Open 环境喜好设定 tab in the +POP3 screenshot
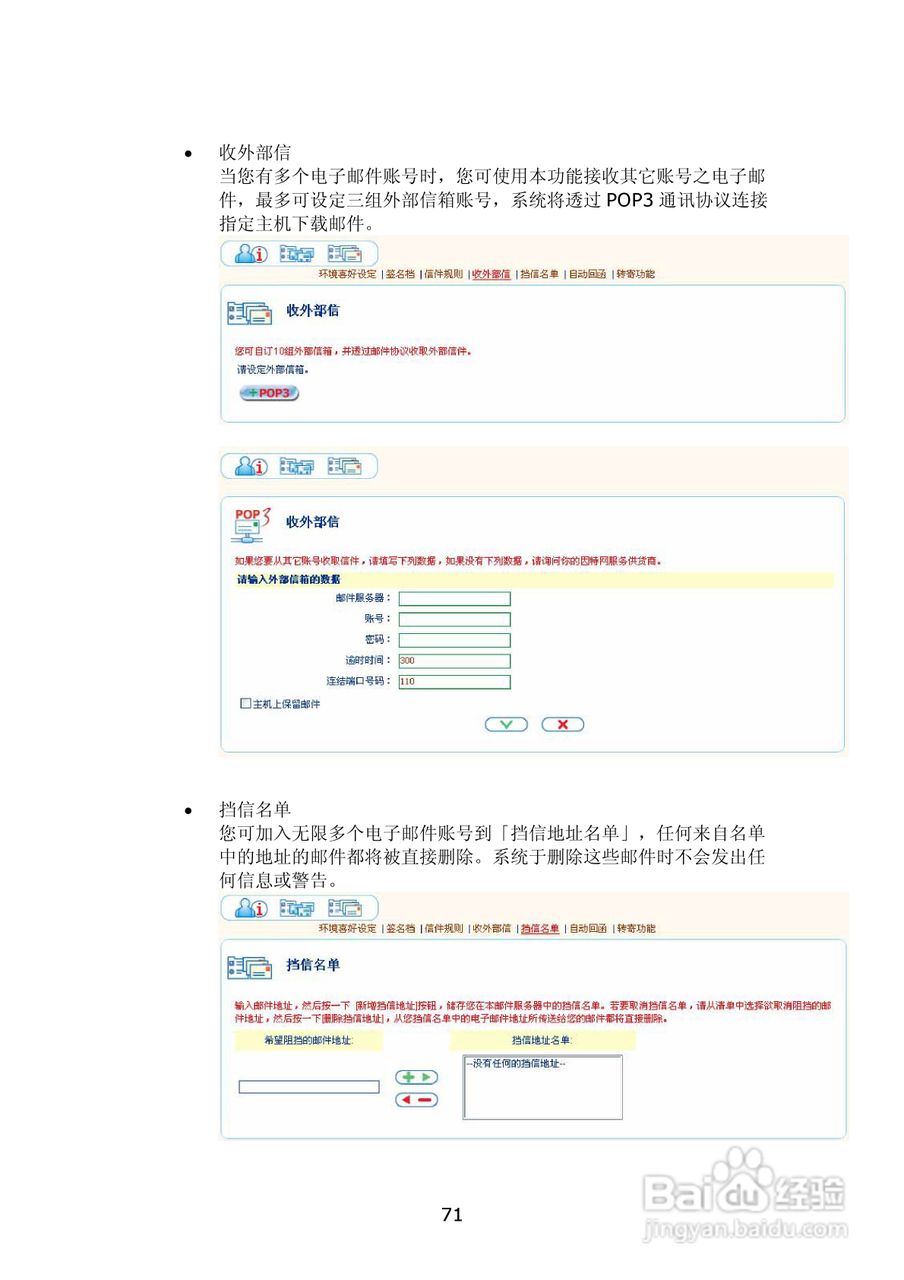The height and width of the screenshot is (1280, 904). point(347,274)
